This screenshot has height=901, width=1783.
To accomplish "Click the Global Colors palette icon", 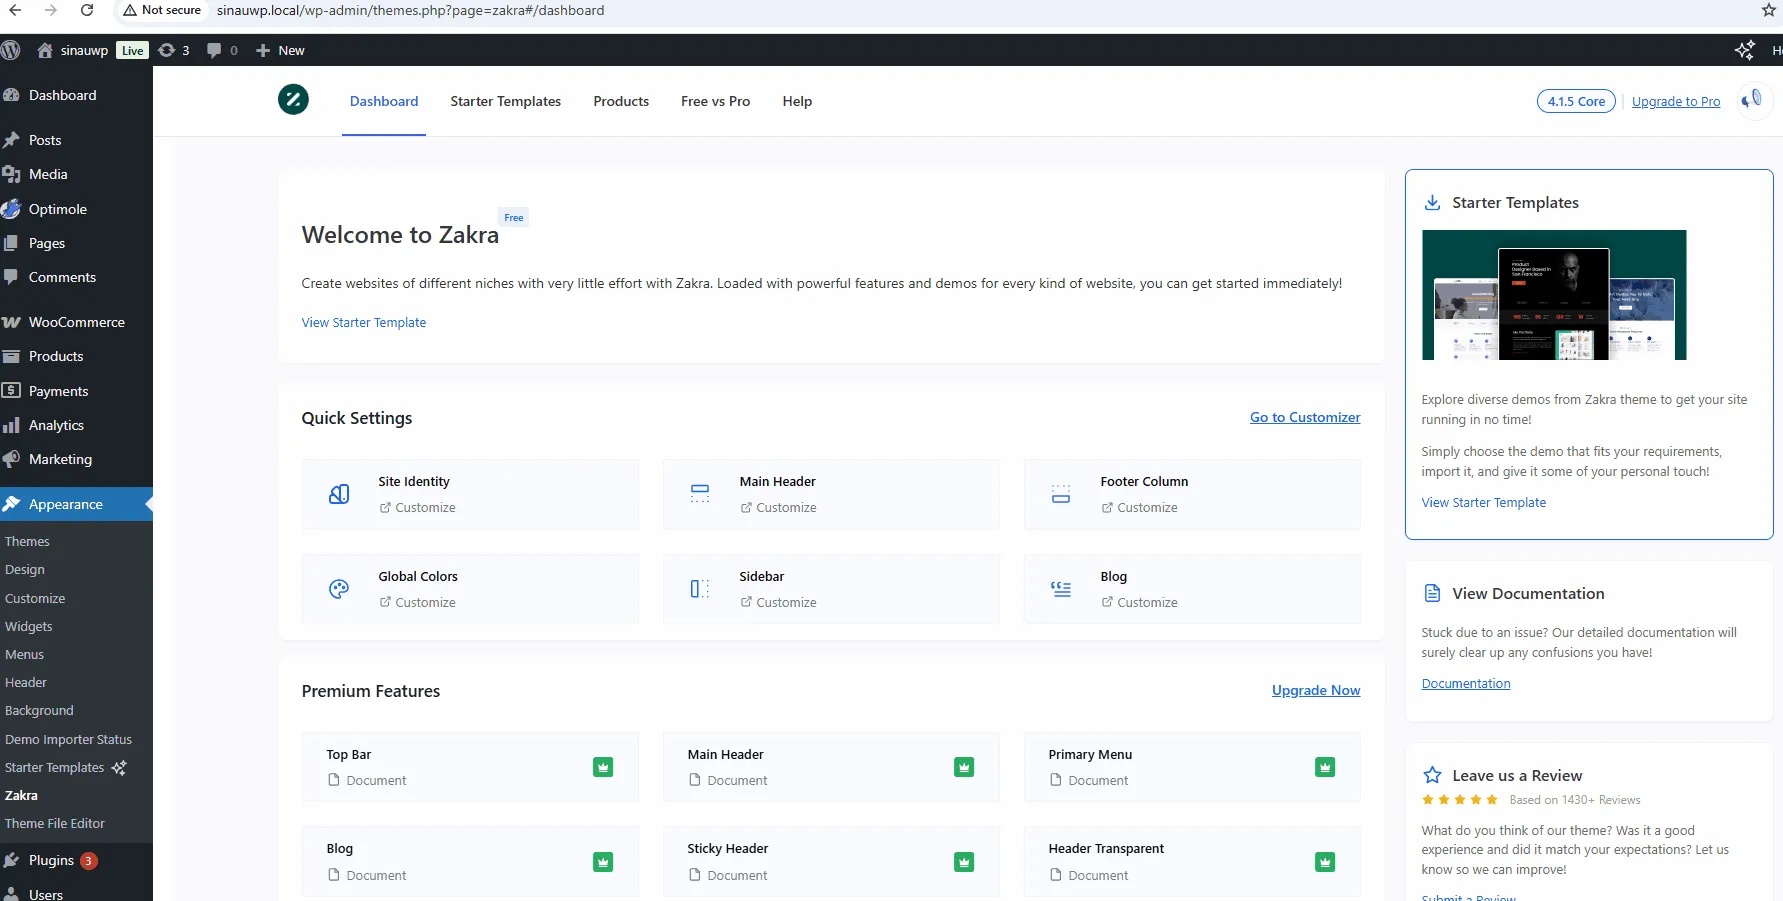I will pos(339,588).
